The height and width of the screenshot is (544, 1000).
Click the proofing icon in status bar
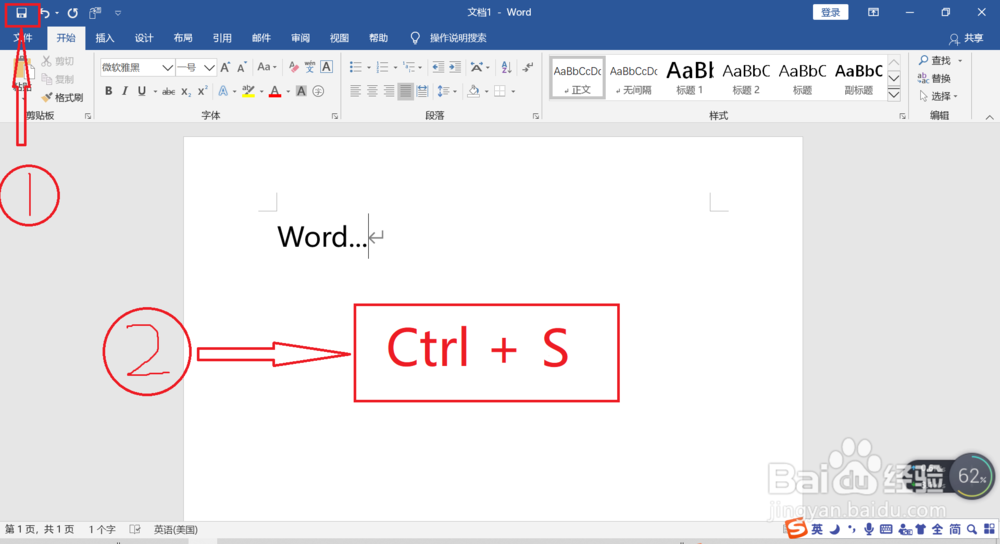pyautogui.click(x=135, y=529)
